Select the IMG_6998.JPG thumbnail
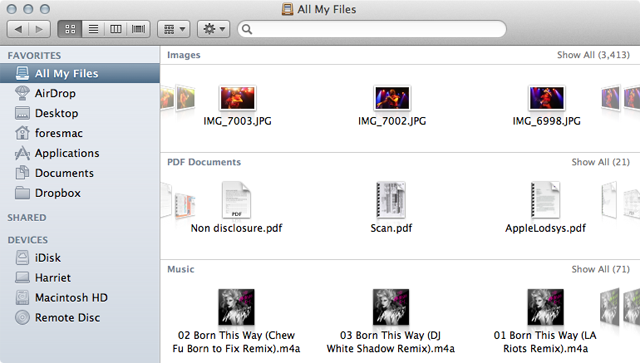The height and width of the screenshot is (363, 640). (x=546, y=98)
